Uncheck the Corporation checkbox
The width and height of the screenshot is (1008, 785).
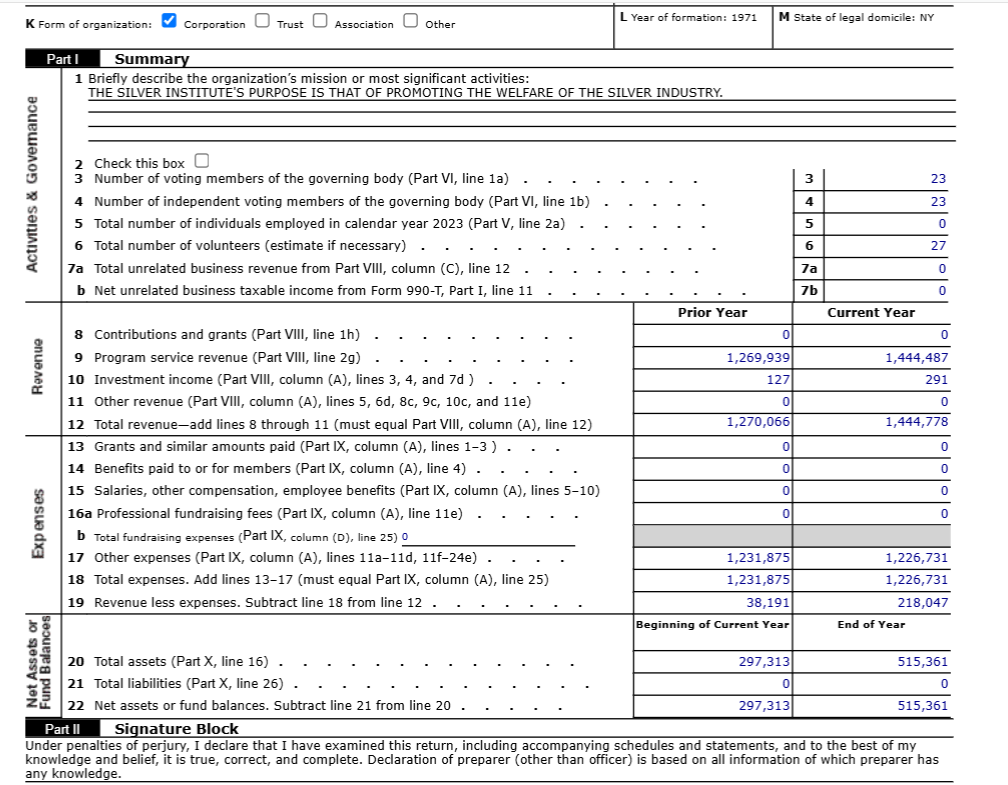[x=169, y=21]
